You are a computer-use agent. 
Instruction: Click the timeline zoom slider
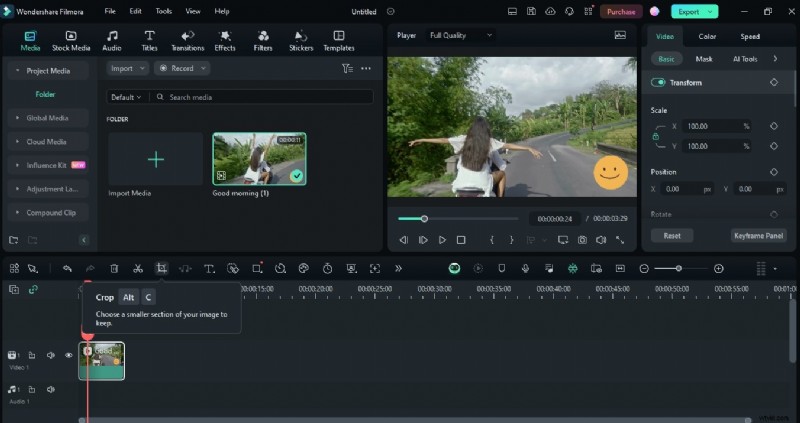[x=680, y=268]
